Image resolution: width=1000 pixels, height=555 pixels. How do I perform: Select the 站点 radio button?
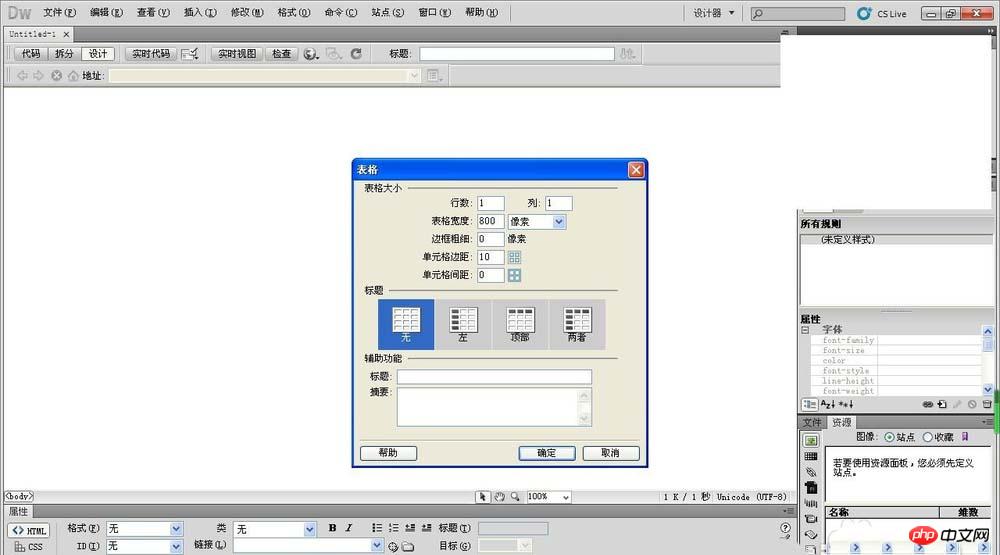click(889, 437)
